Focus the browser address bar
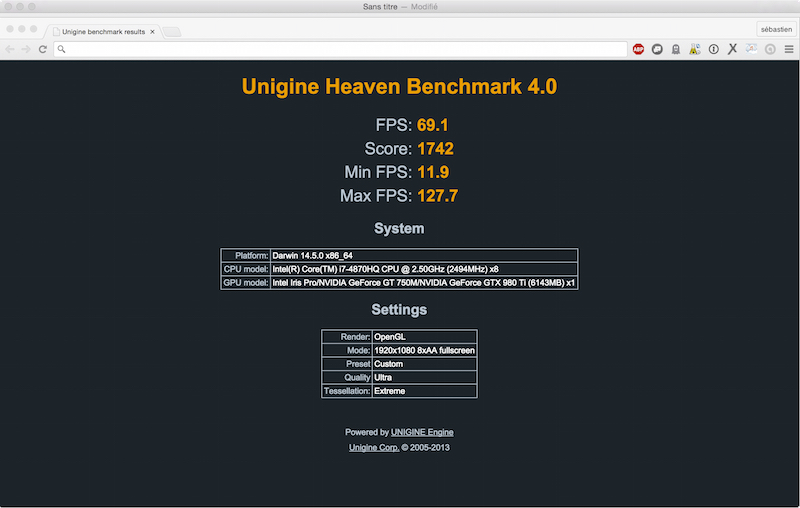 [x=340, y=49]
